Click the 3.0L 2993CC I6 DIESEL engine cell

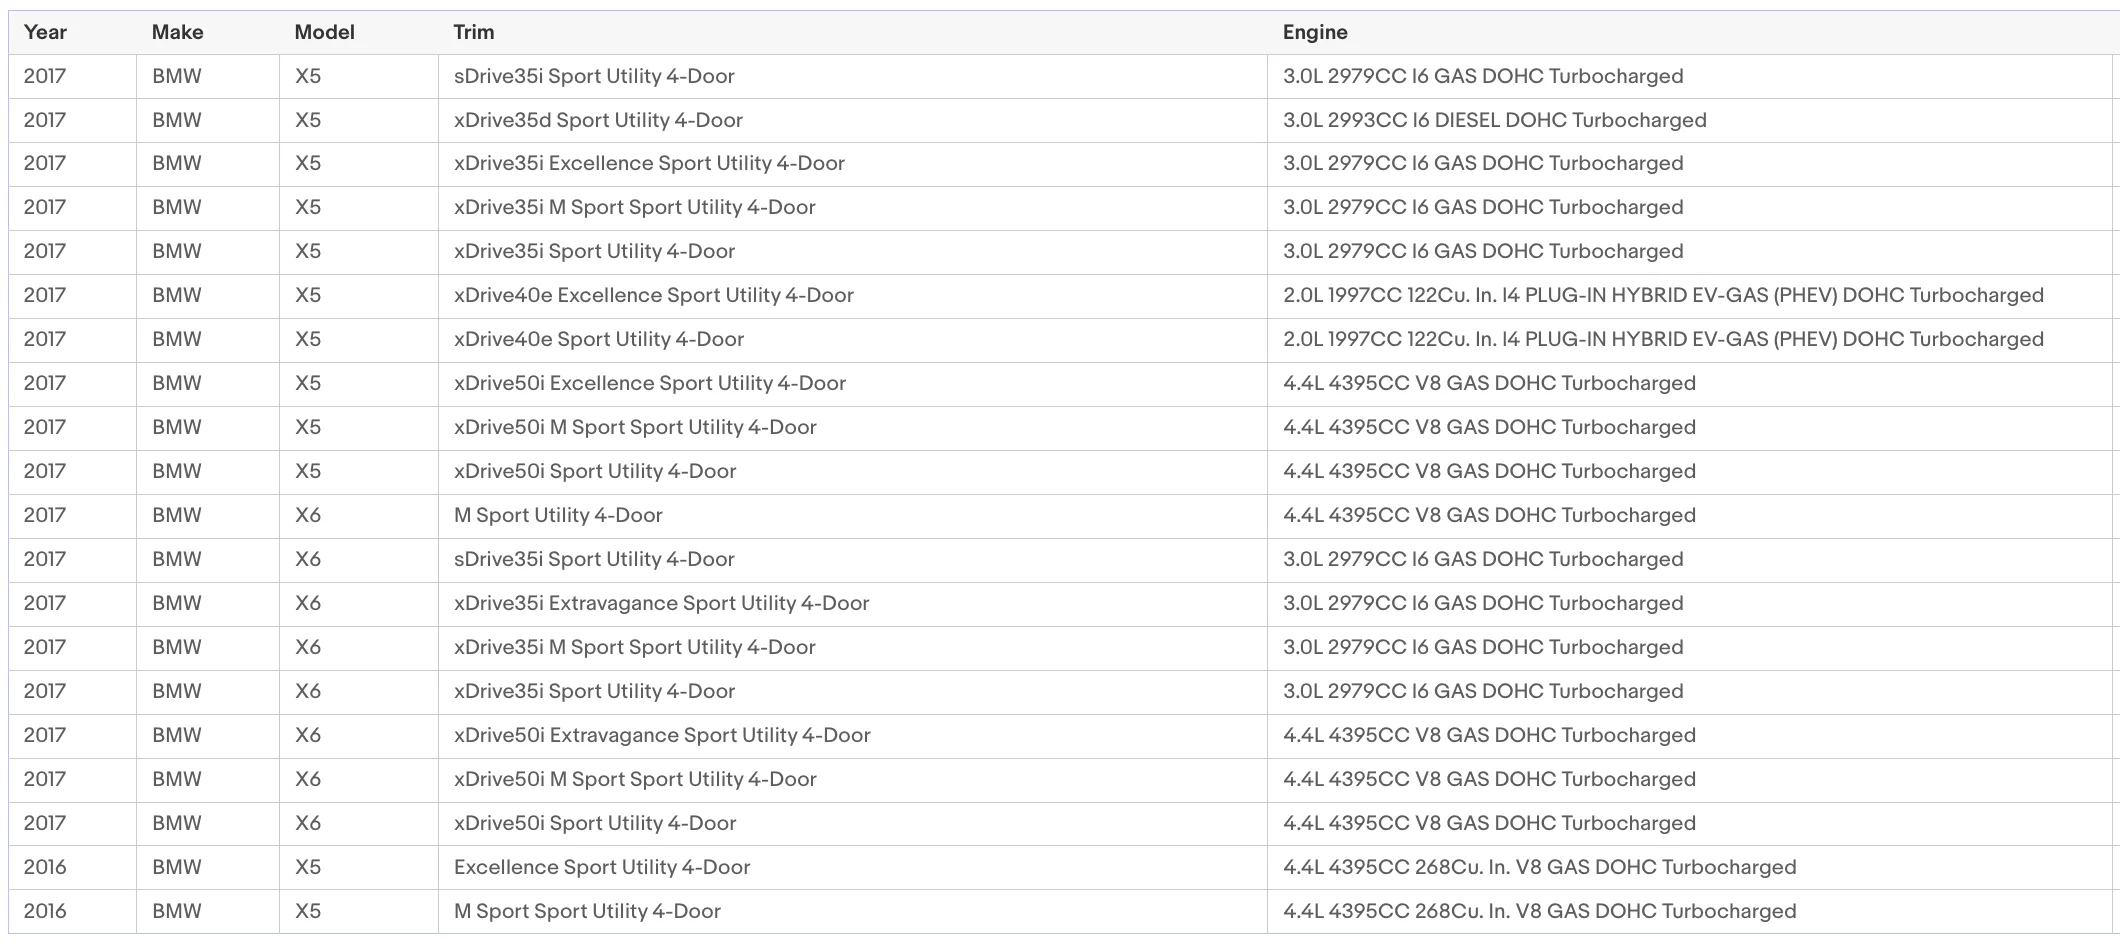coord(1689,120)
